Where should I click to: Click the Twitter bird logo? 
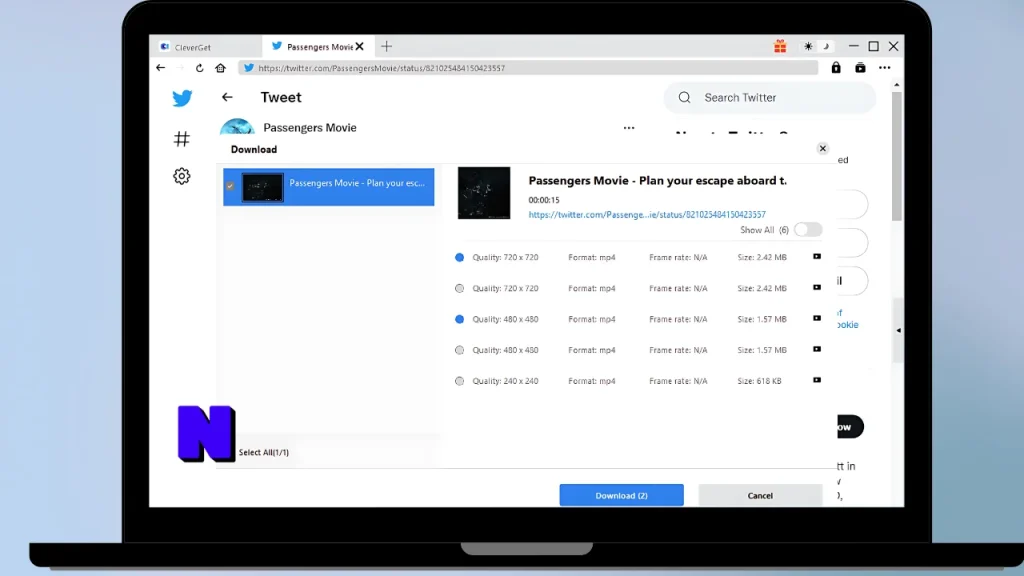[182, 98]
